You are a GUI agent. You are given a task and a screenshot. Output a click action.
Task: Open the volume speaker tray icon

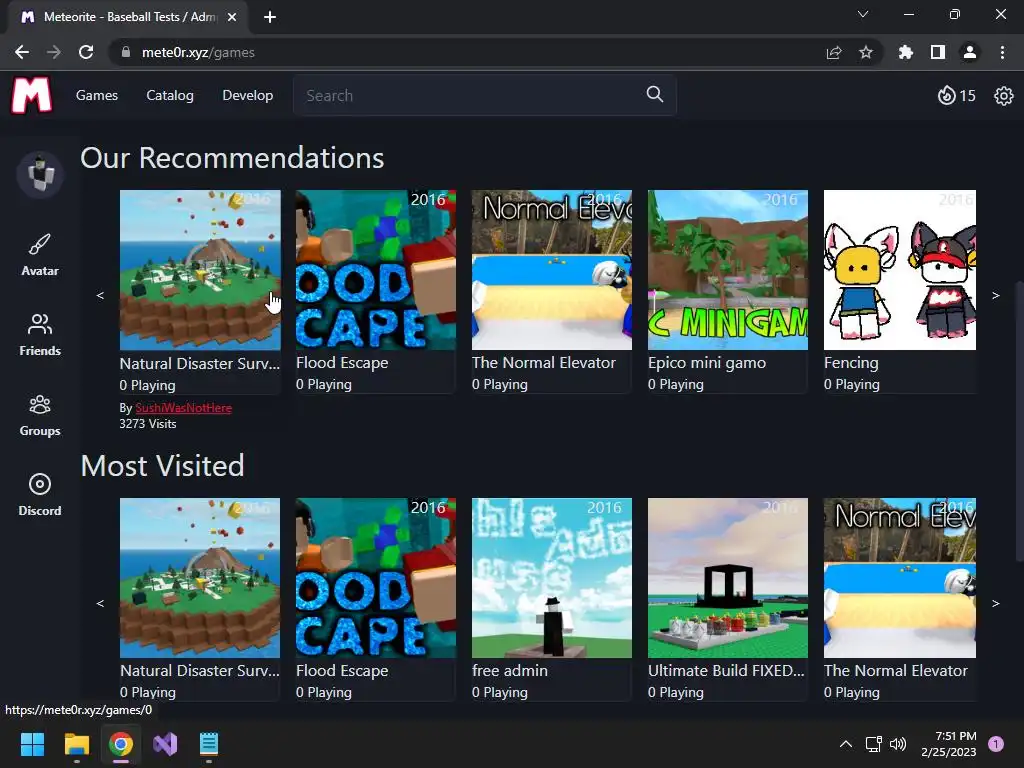coord(898,744)
